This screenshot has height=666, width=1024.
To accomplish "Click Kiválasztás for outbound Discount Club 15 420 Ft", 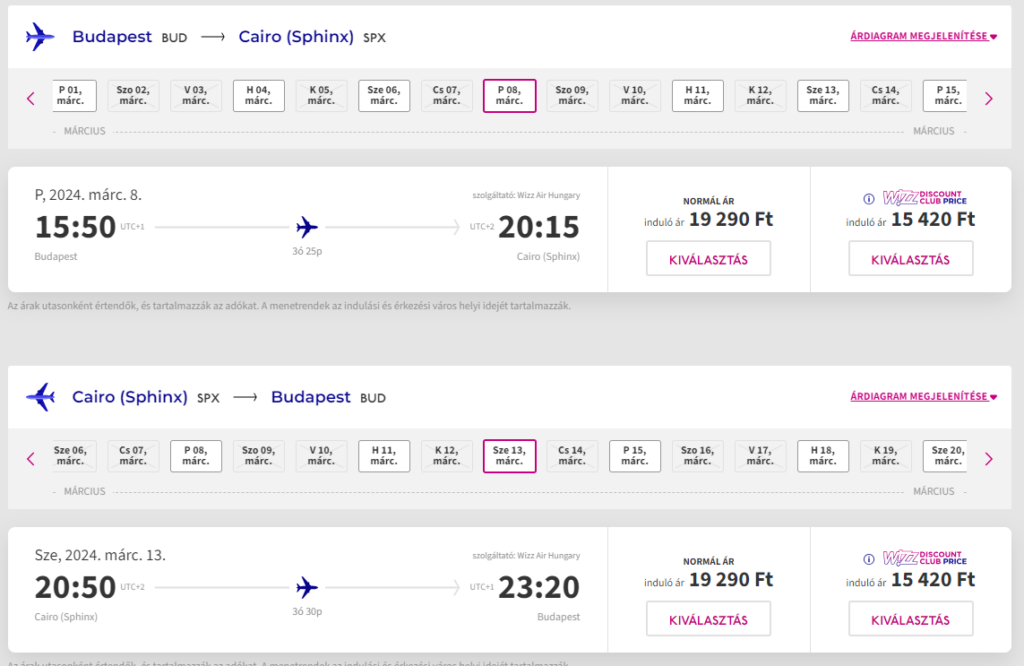I will click(x=910, y=259).
